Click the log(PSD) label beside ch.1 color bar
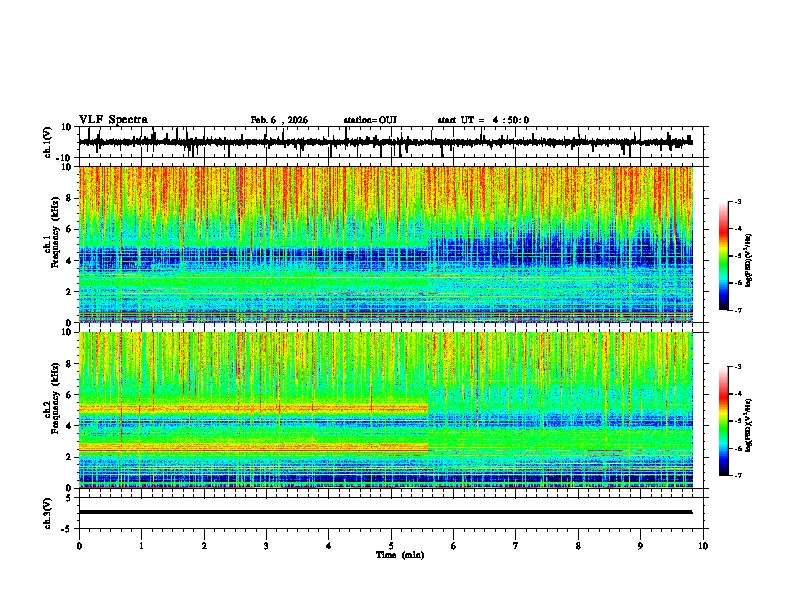This screenshot has width=792, height=612. tap(749, 261)
